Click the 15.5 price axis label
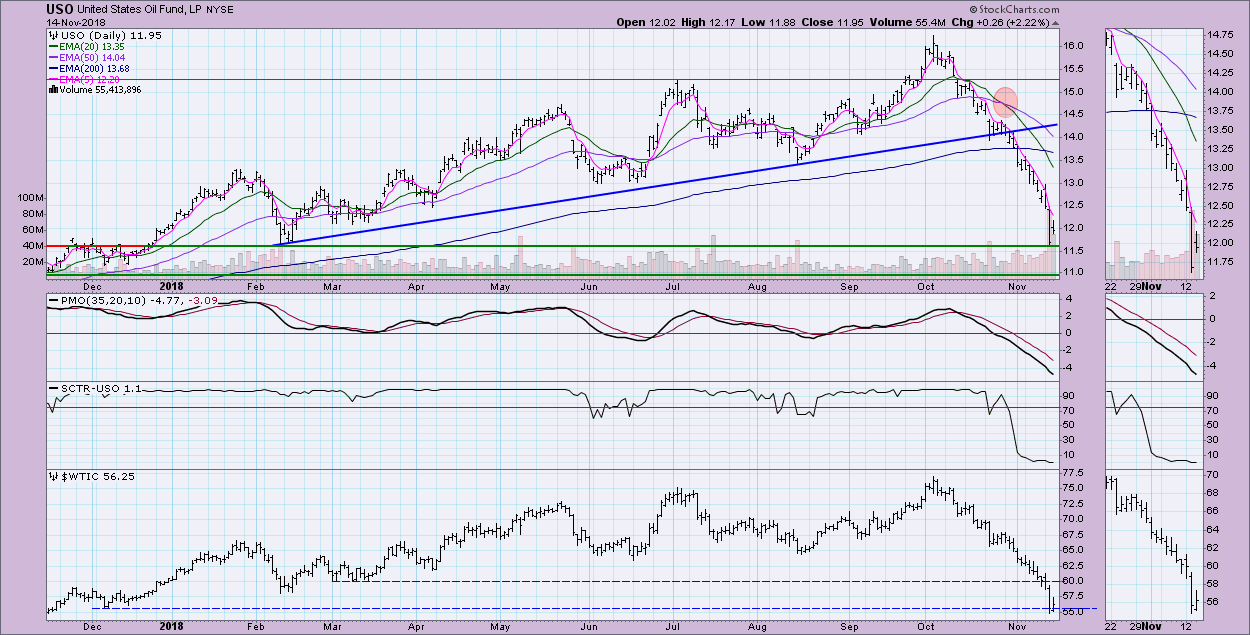 (1074, 68)
